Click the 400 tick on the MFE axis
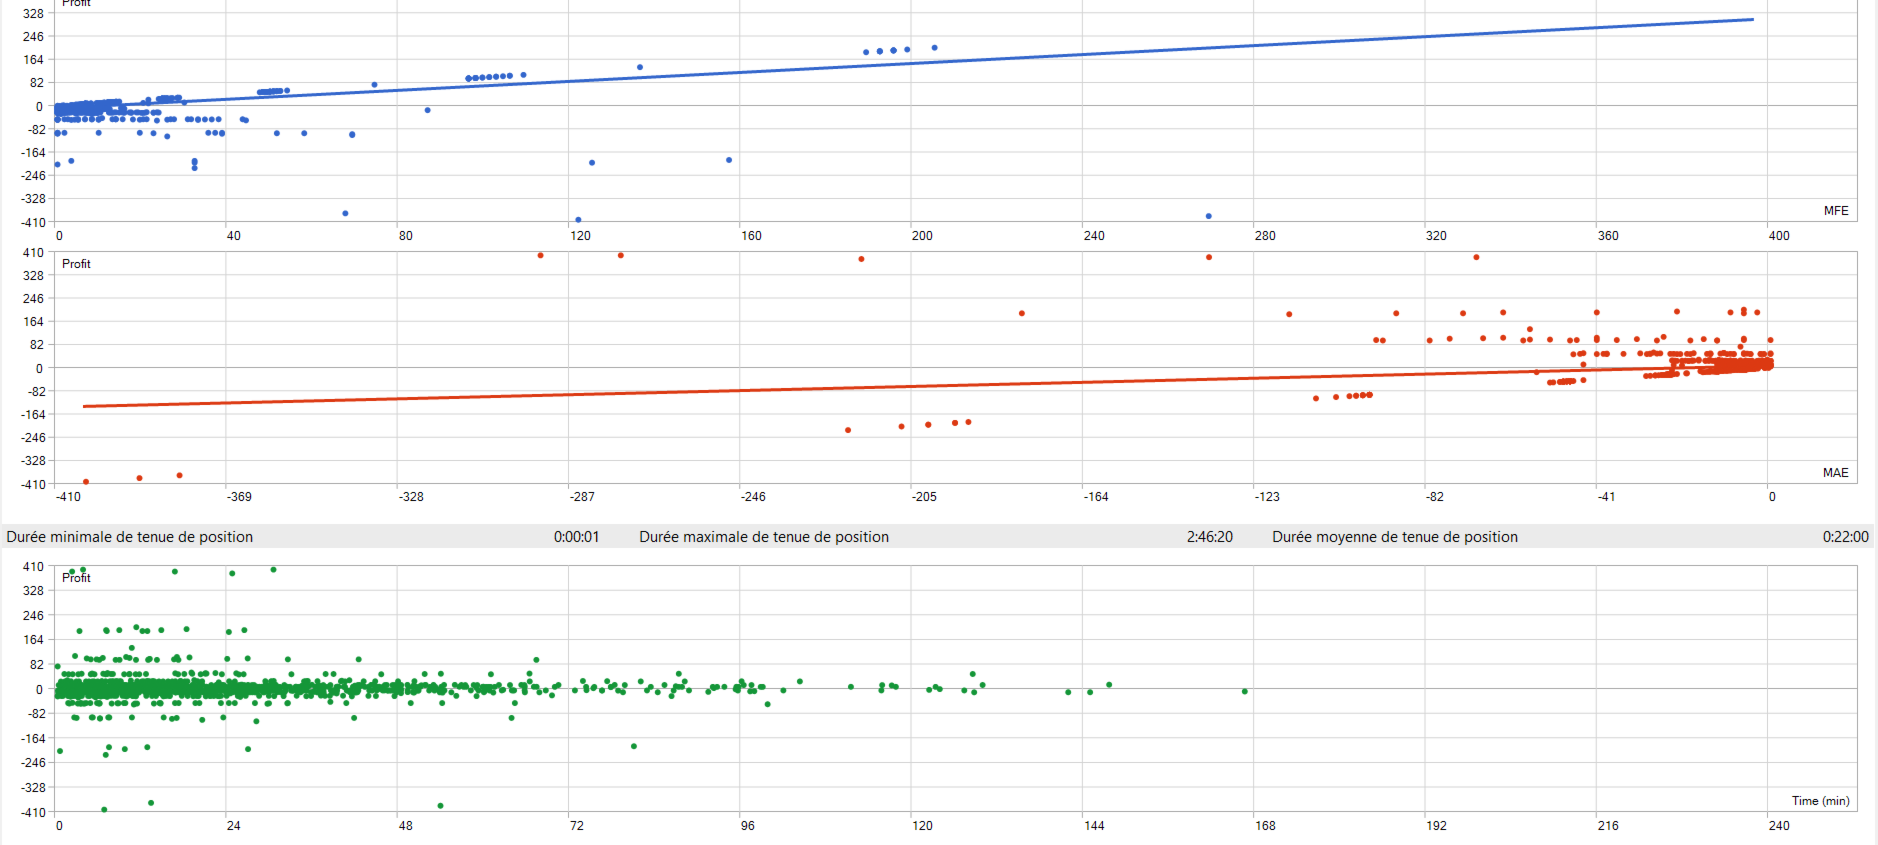Image resolution: width=1878 pixels, height=845 pixels. [x=1779, y=236]
